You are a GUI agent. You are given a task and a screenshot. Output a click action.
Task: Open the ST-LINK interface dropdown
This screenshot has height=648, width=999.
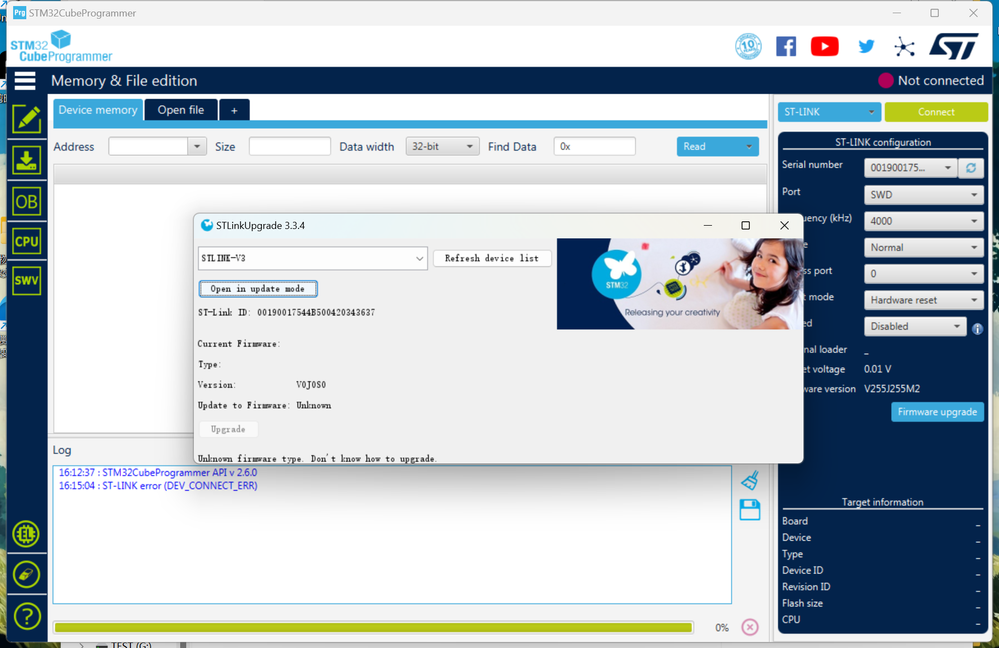(x=829, y=112)
